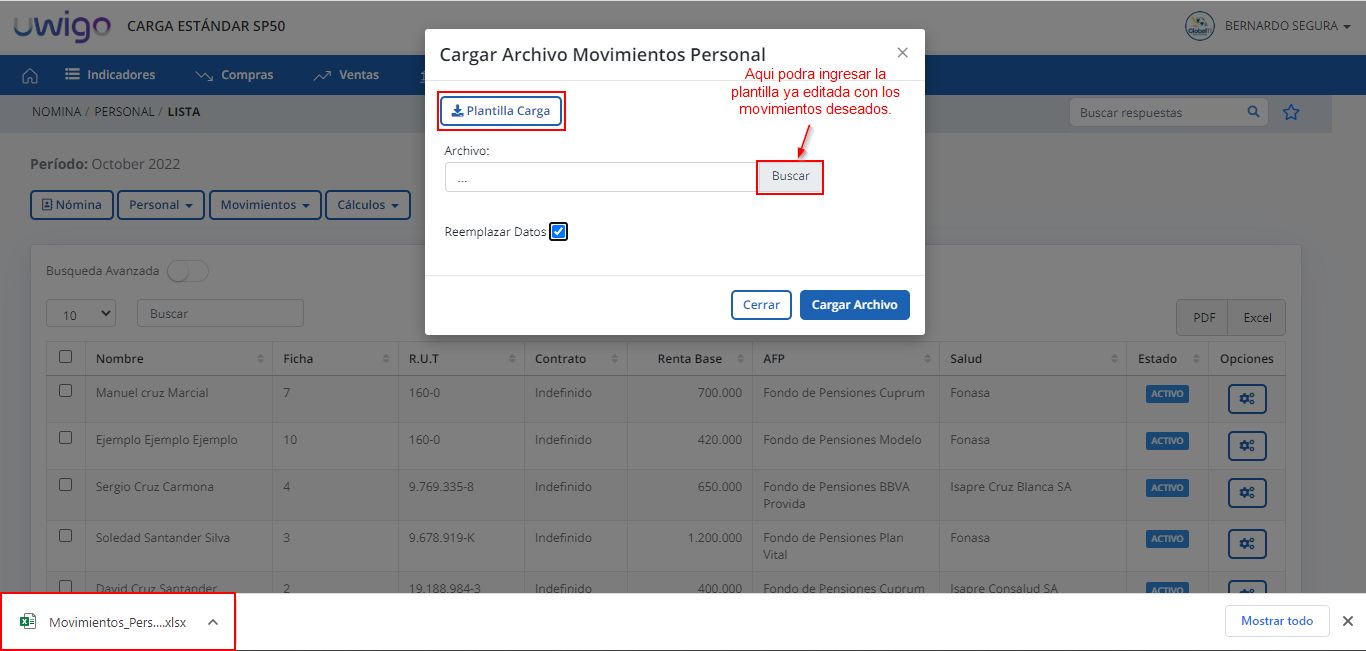Screen dimensions: 1366x651
Task: Expand the downloaded xlsx file chevron menu
Action: (x=213, y=622)
